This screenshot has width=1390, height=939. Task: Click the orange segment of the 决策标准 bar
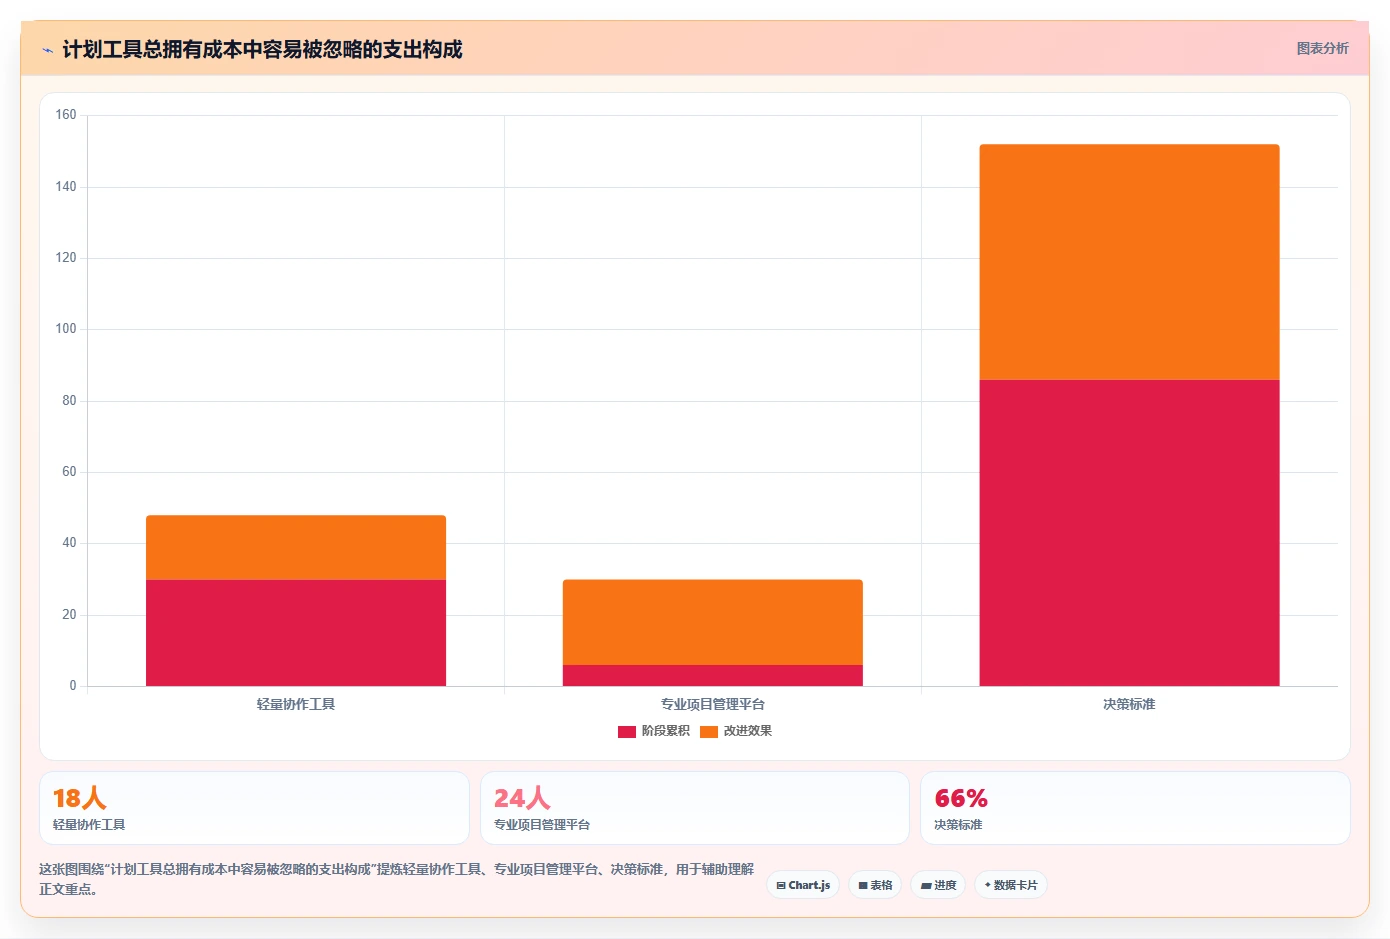pyautogui.click(x=1129, y=262)
